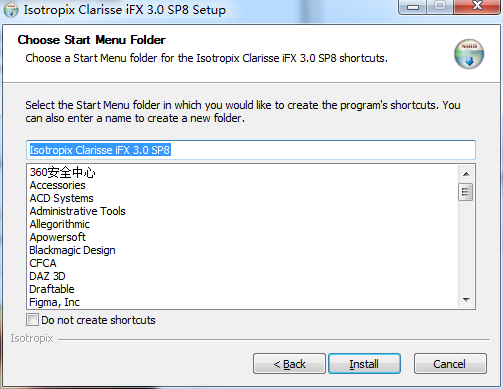Choose ACD Systems from the list

(x=61, y=198)
